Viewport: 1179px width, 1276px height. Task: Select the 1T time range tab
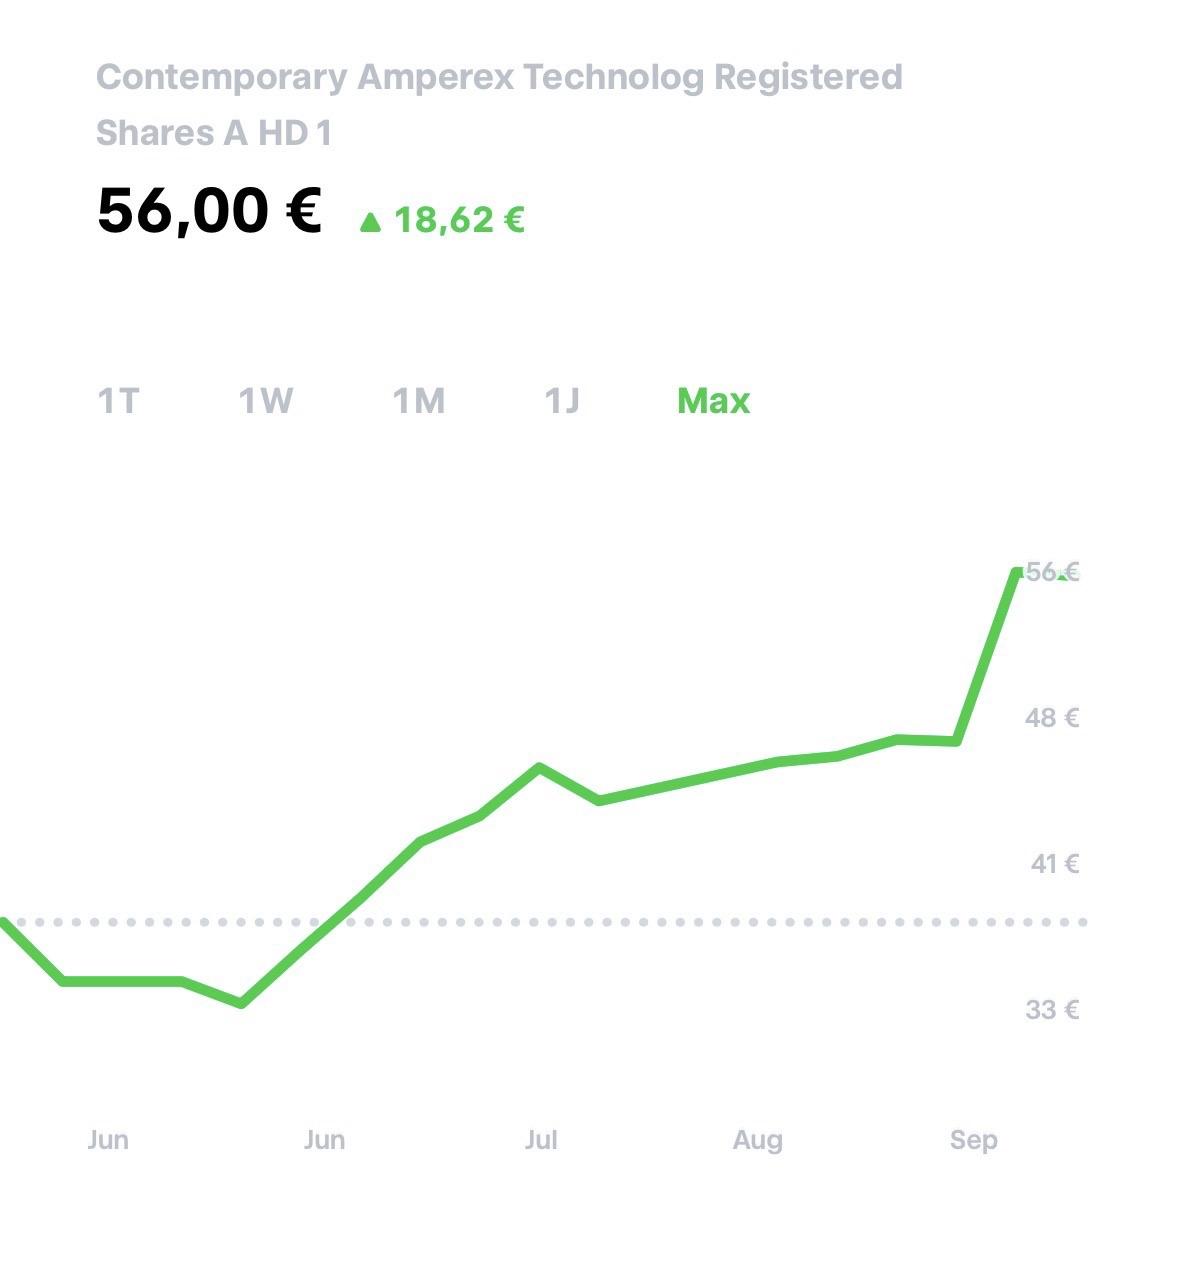[x=118, y=401]
